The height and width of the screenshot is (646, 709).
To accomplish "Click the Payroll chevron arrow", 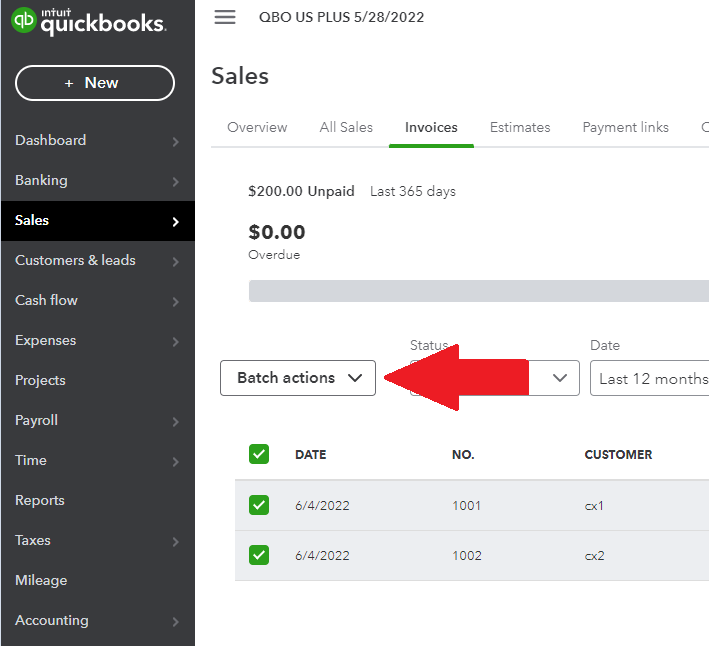I will 175,422.
